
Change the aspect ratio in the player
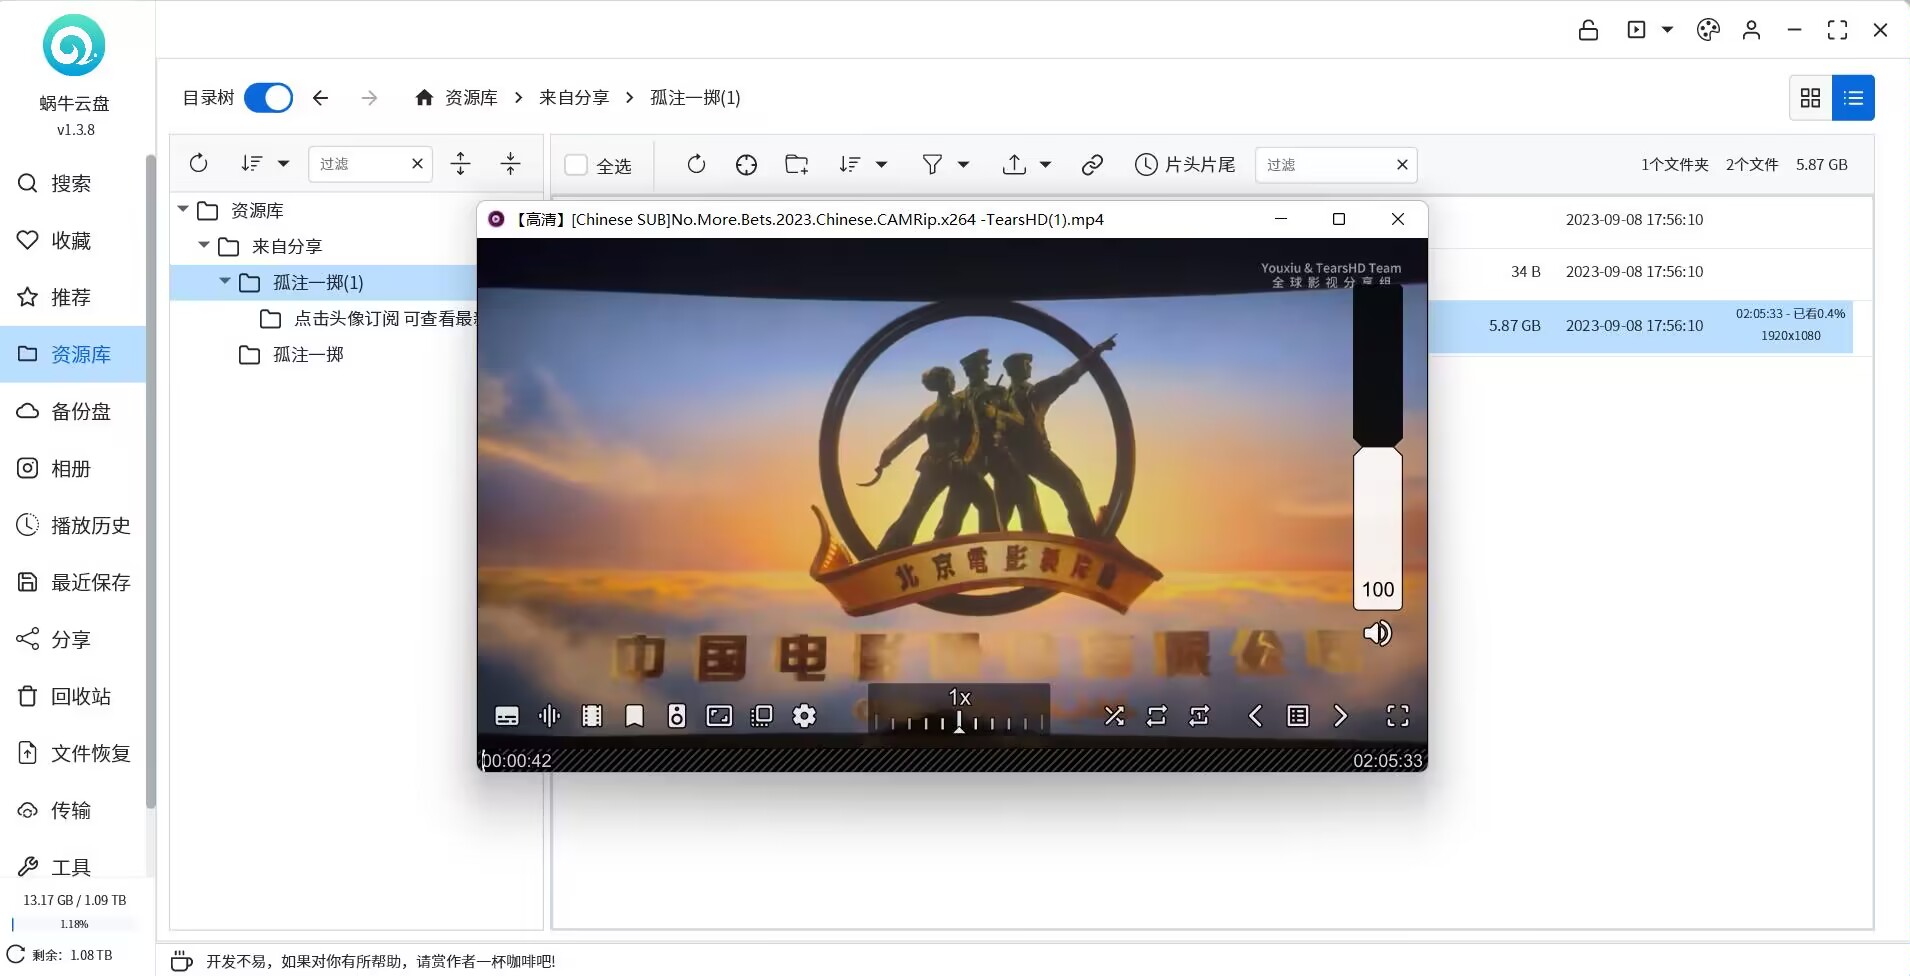(x=719, y=716)
